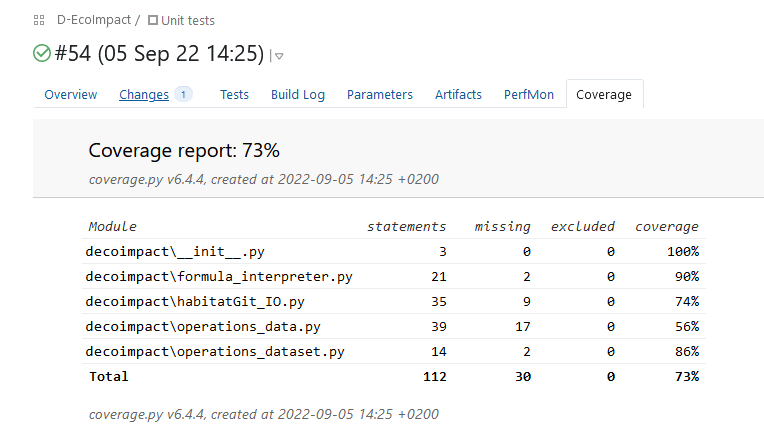Select the Parameters tab

coord(379,95)
